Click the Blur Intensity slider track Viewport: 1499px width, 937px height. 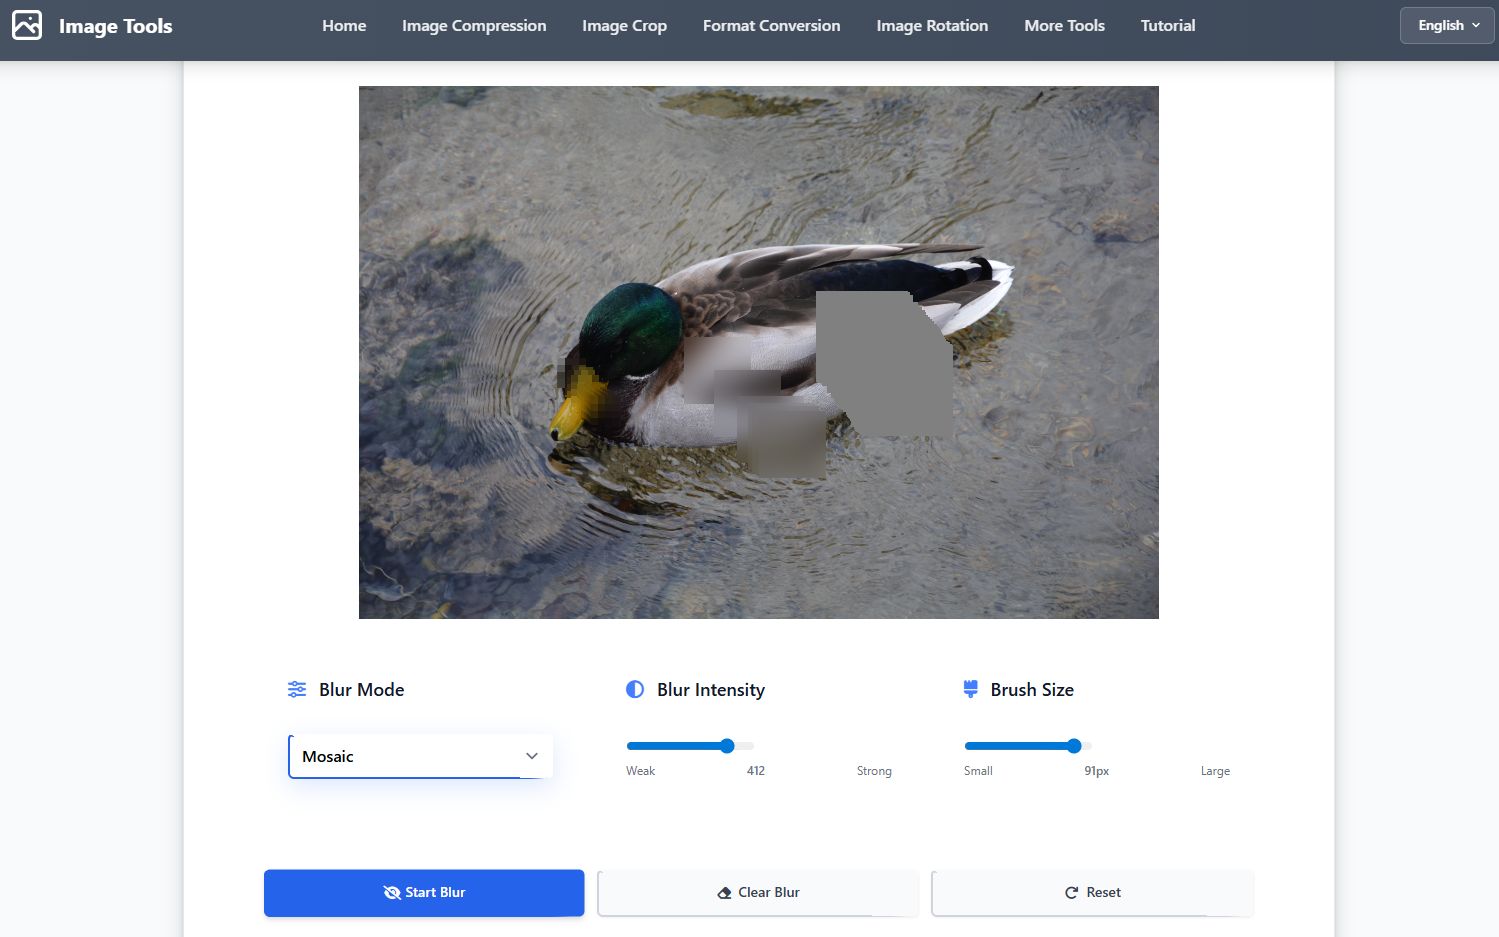click(x=690, y=746)
